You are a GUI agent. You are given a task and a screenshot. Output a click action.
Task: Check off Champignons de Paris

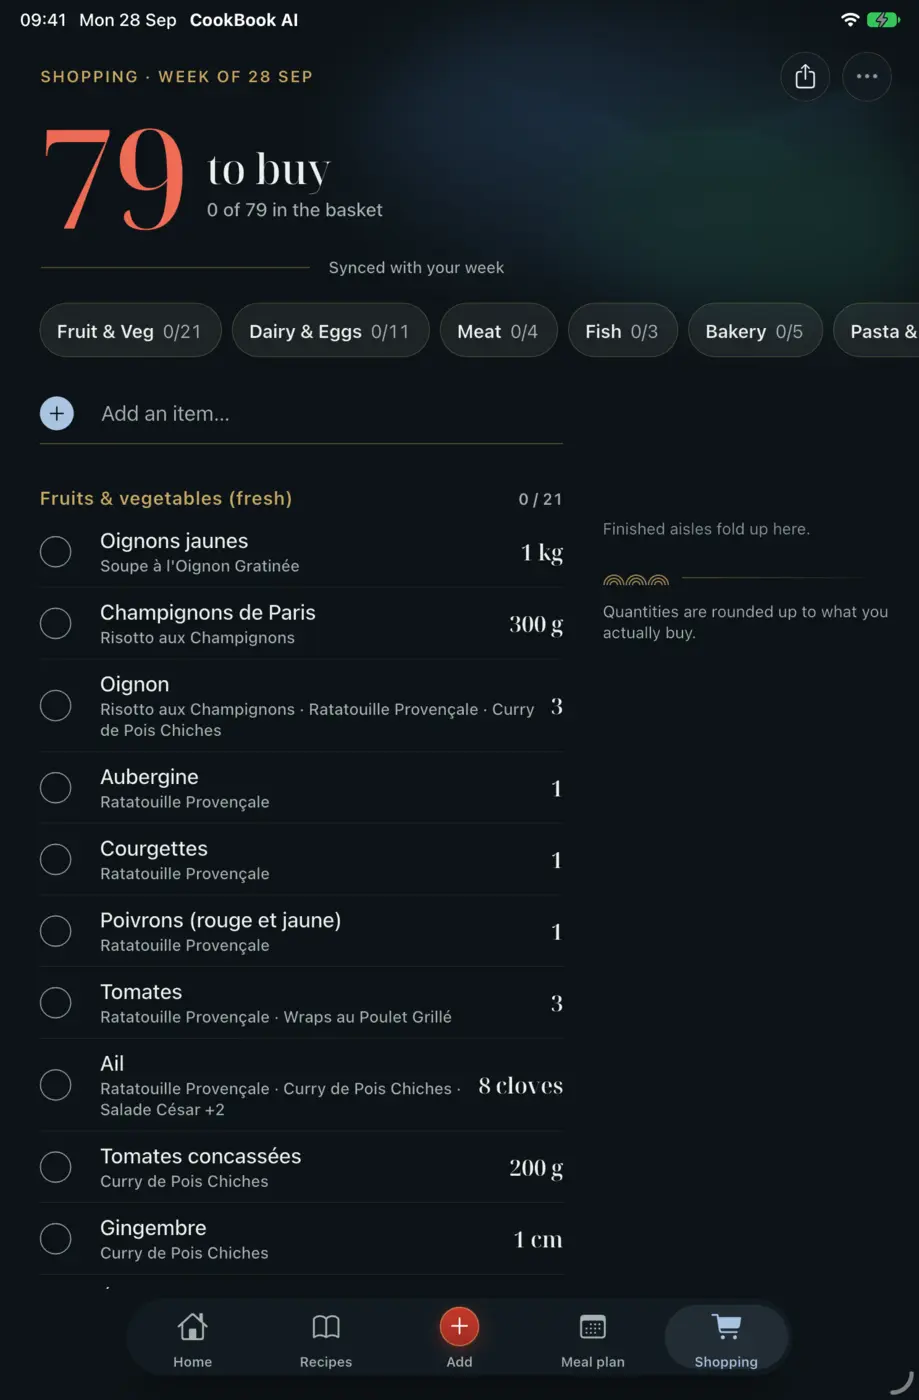56,624
